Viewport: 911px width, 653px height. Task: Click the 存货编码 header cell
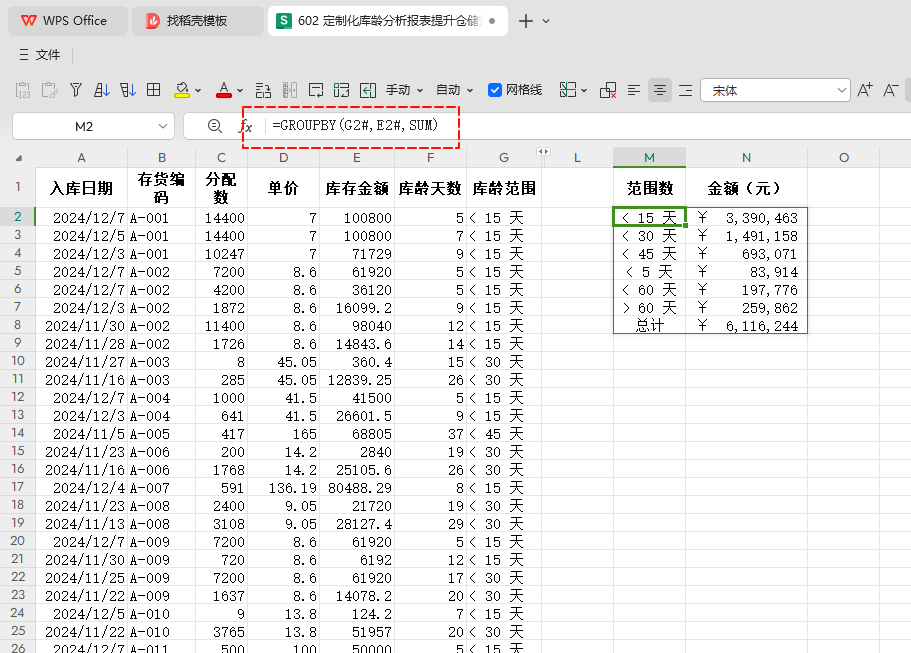click(x=162, y=188)
